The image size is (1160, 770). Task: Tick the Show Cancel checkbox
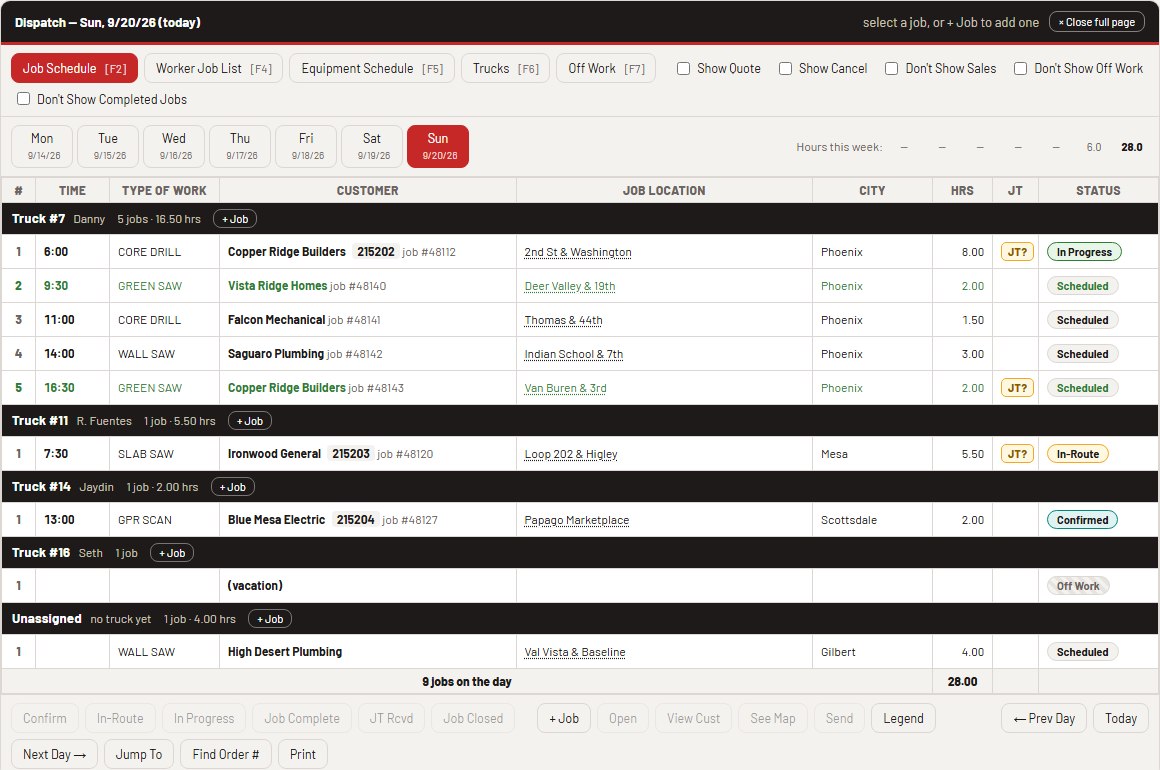(x=786, y=69)
